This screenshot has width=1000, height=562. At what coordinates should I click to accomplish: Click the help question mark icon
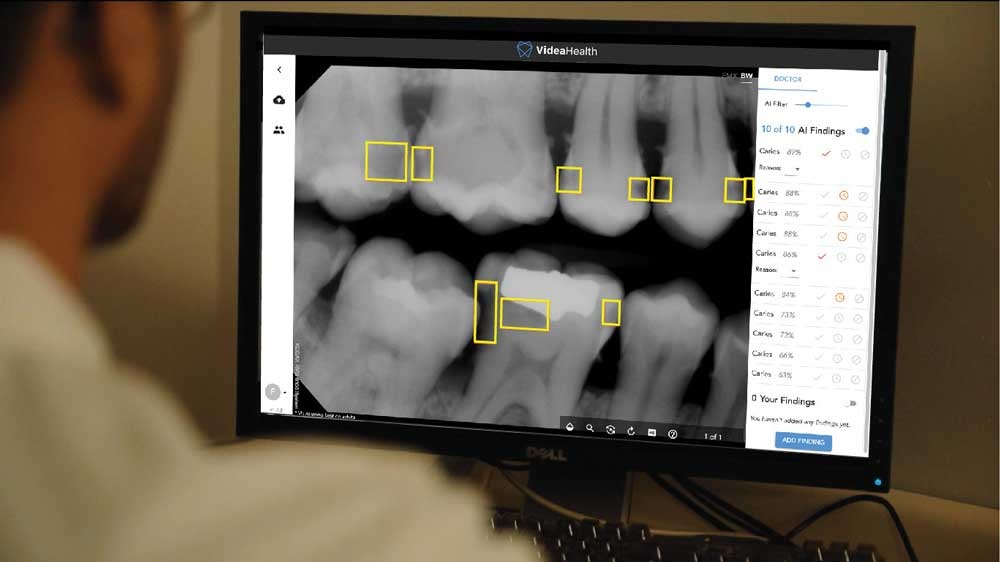673,433
